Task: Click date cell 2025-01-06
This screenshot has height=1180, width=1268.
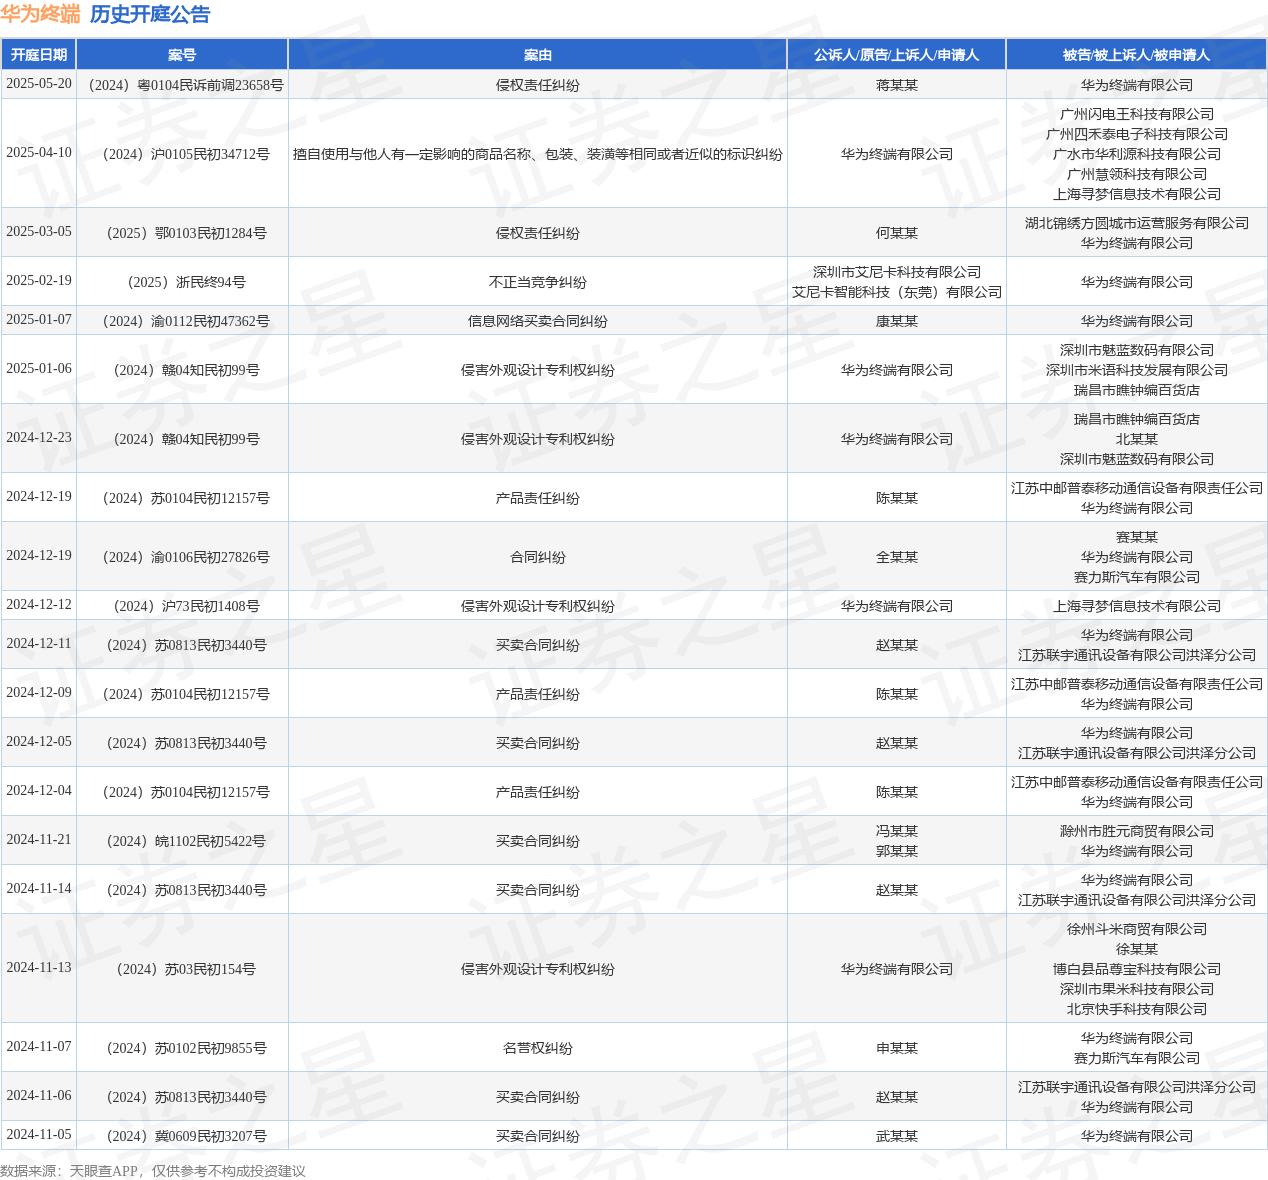Action: point(39,369)
